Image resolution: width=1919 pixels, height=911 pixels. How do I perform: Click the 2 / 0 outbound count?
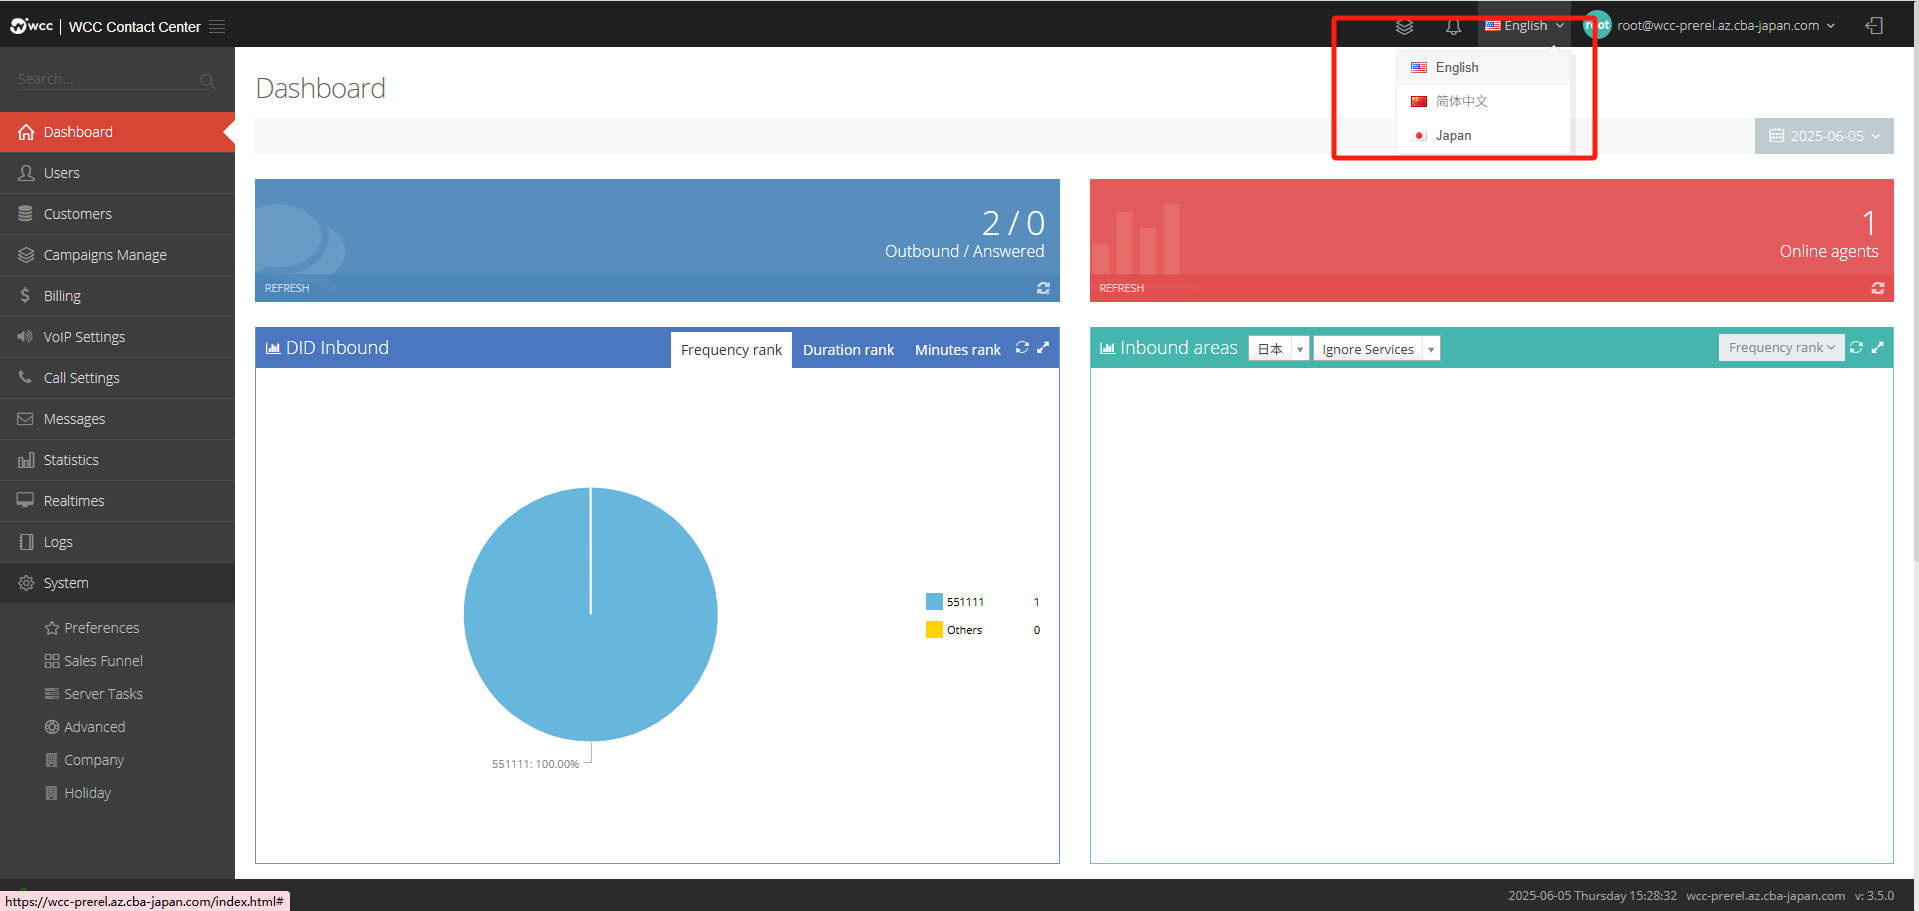(x=1013, y=223)
